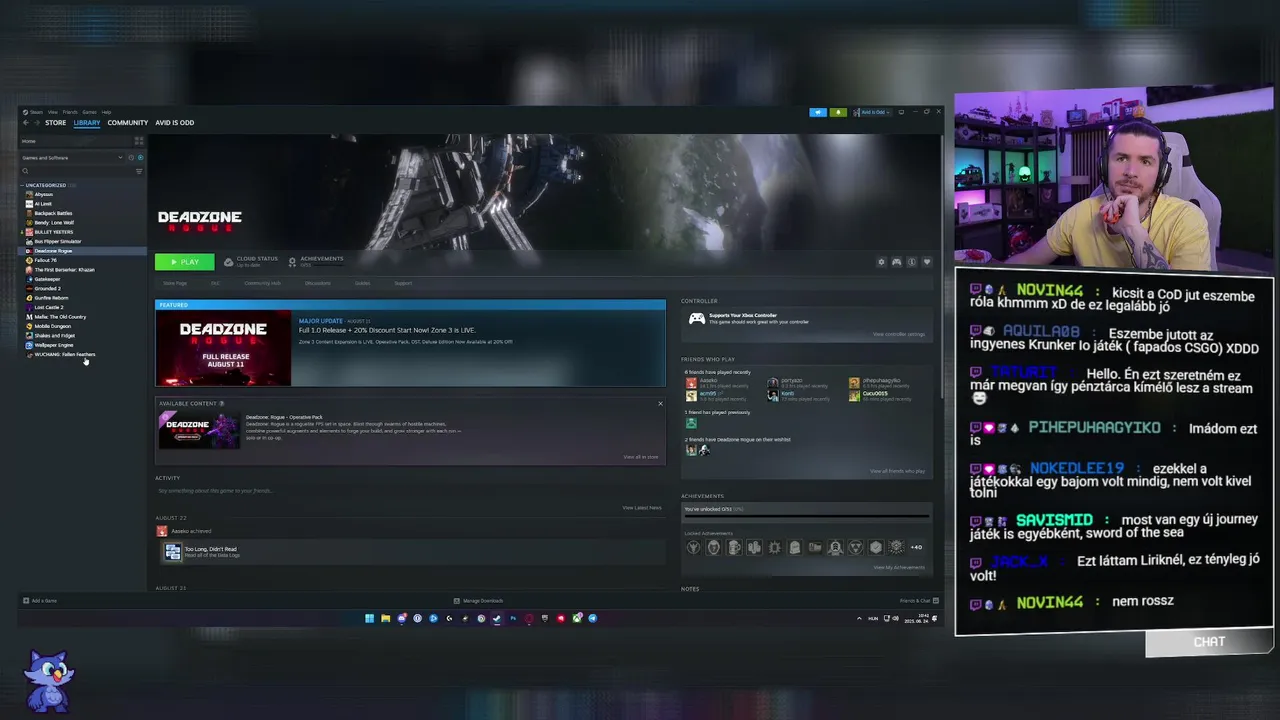Open the Too Long, Didn't Read achievement

[x=210, y=551]
